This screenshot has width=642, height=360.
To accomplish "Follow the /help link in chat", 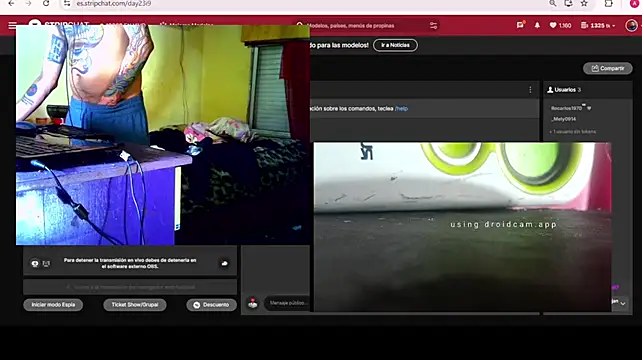I will pos(401,109).
